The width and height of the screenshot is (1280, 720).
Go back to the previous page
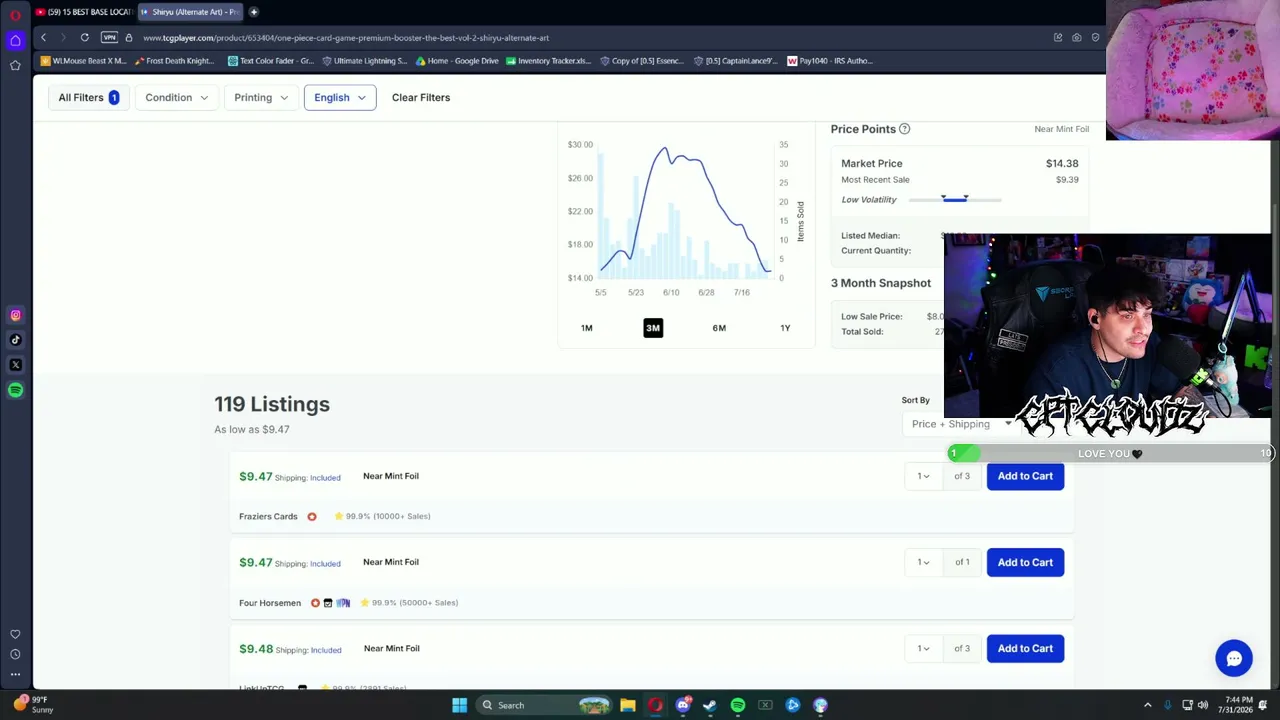[x=43, y=38]
